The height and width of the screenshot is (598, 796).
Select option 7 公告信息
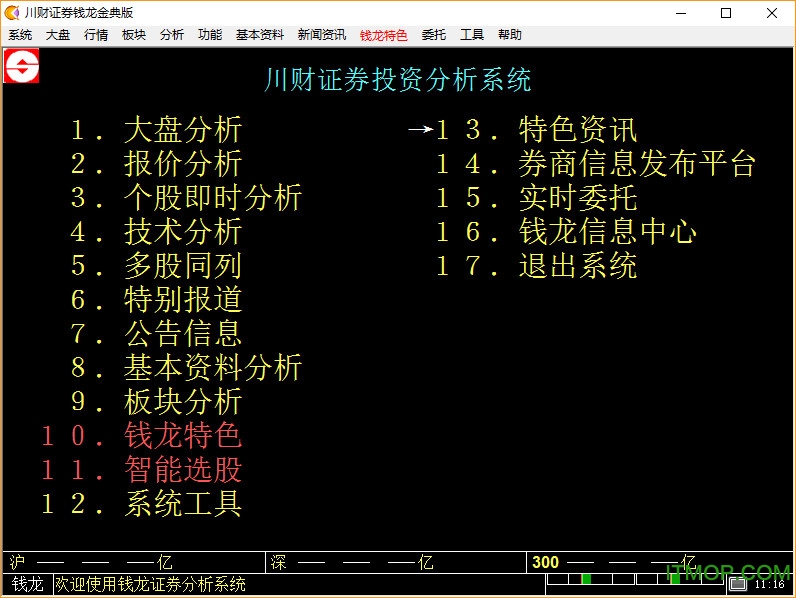(x=156, y=334)
